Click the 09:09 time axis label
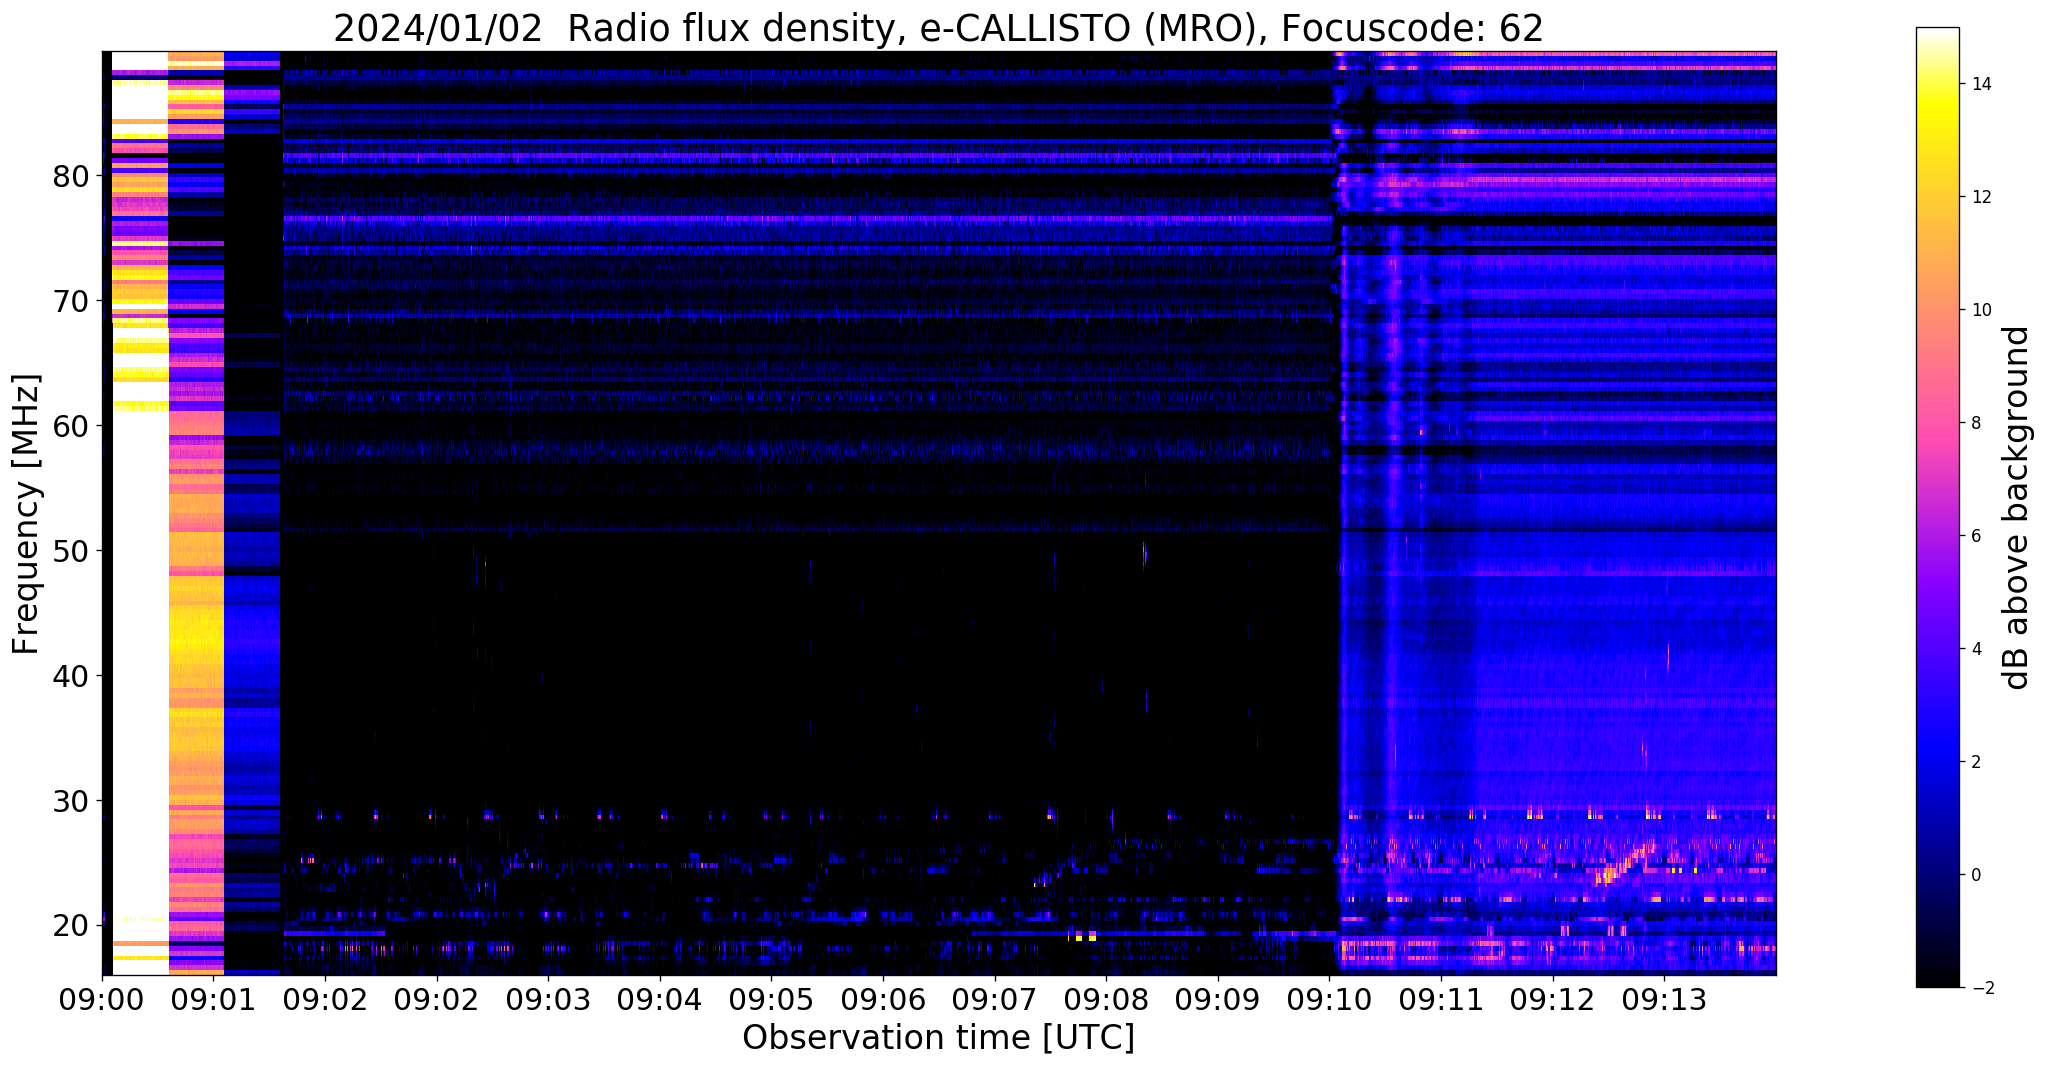Screen dimensions: 2047x1067 (x=1218, y=998)
